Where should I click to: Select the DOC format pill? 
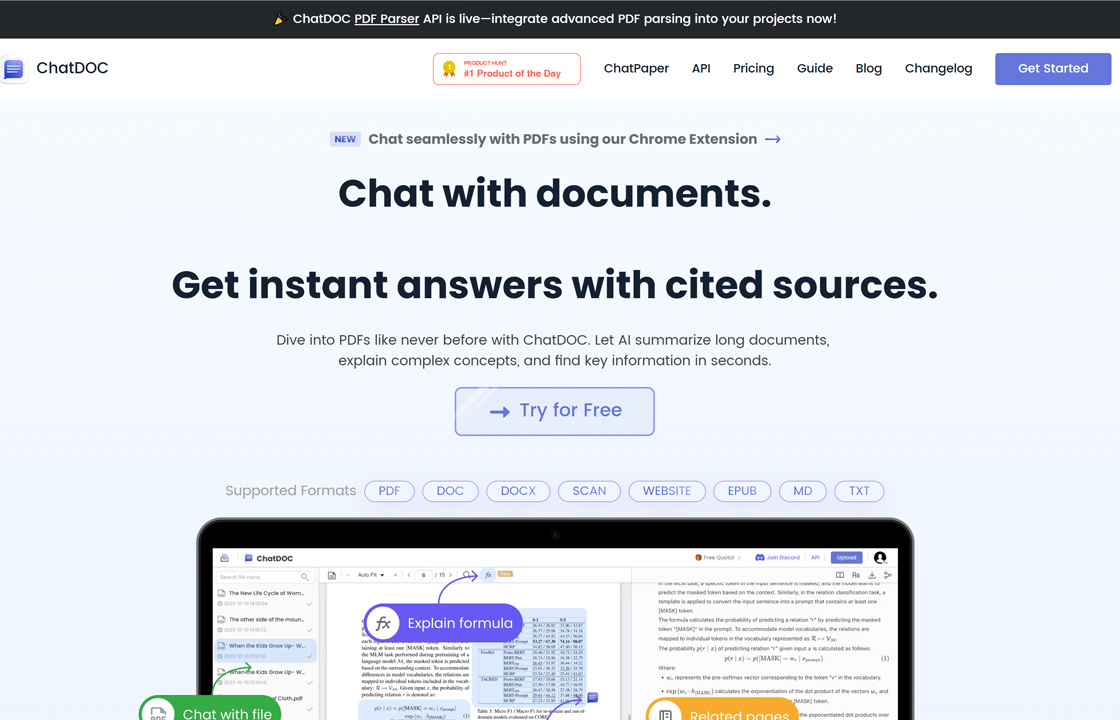(450, 491)
